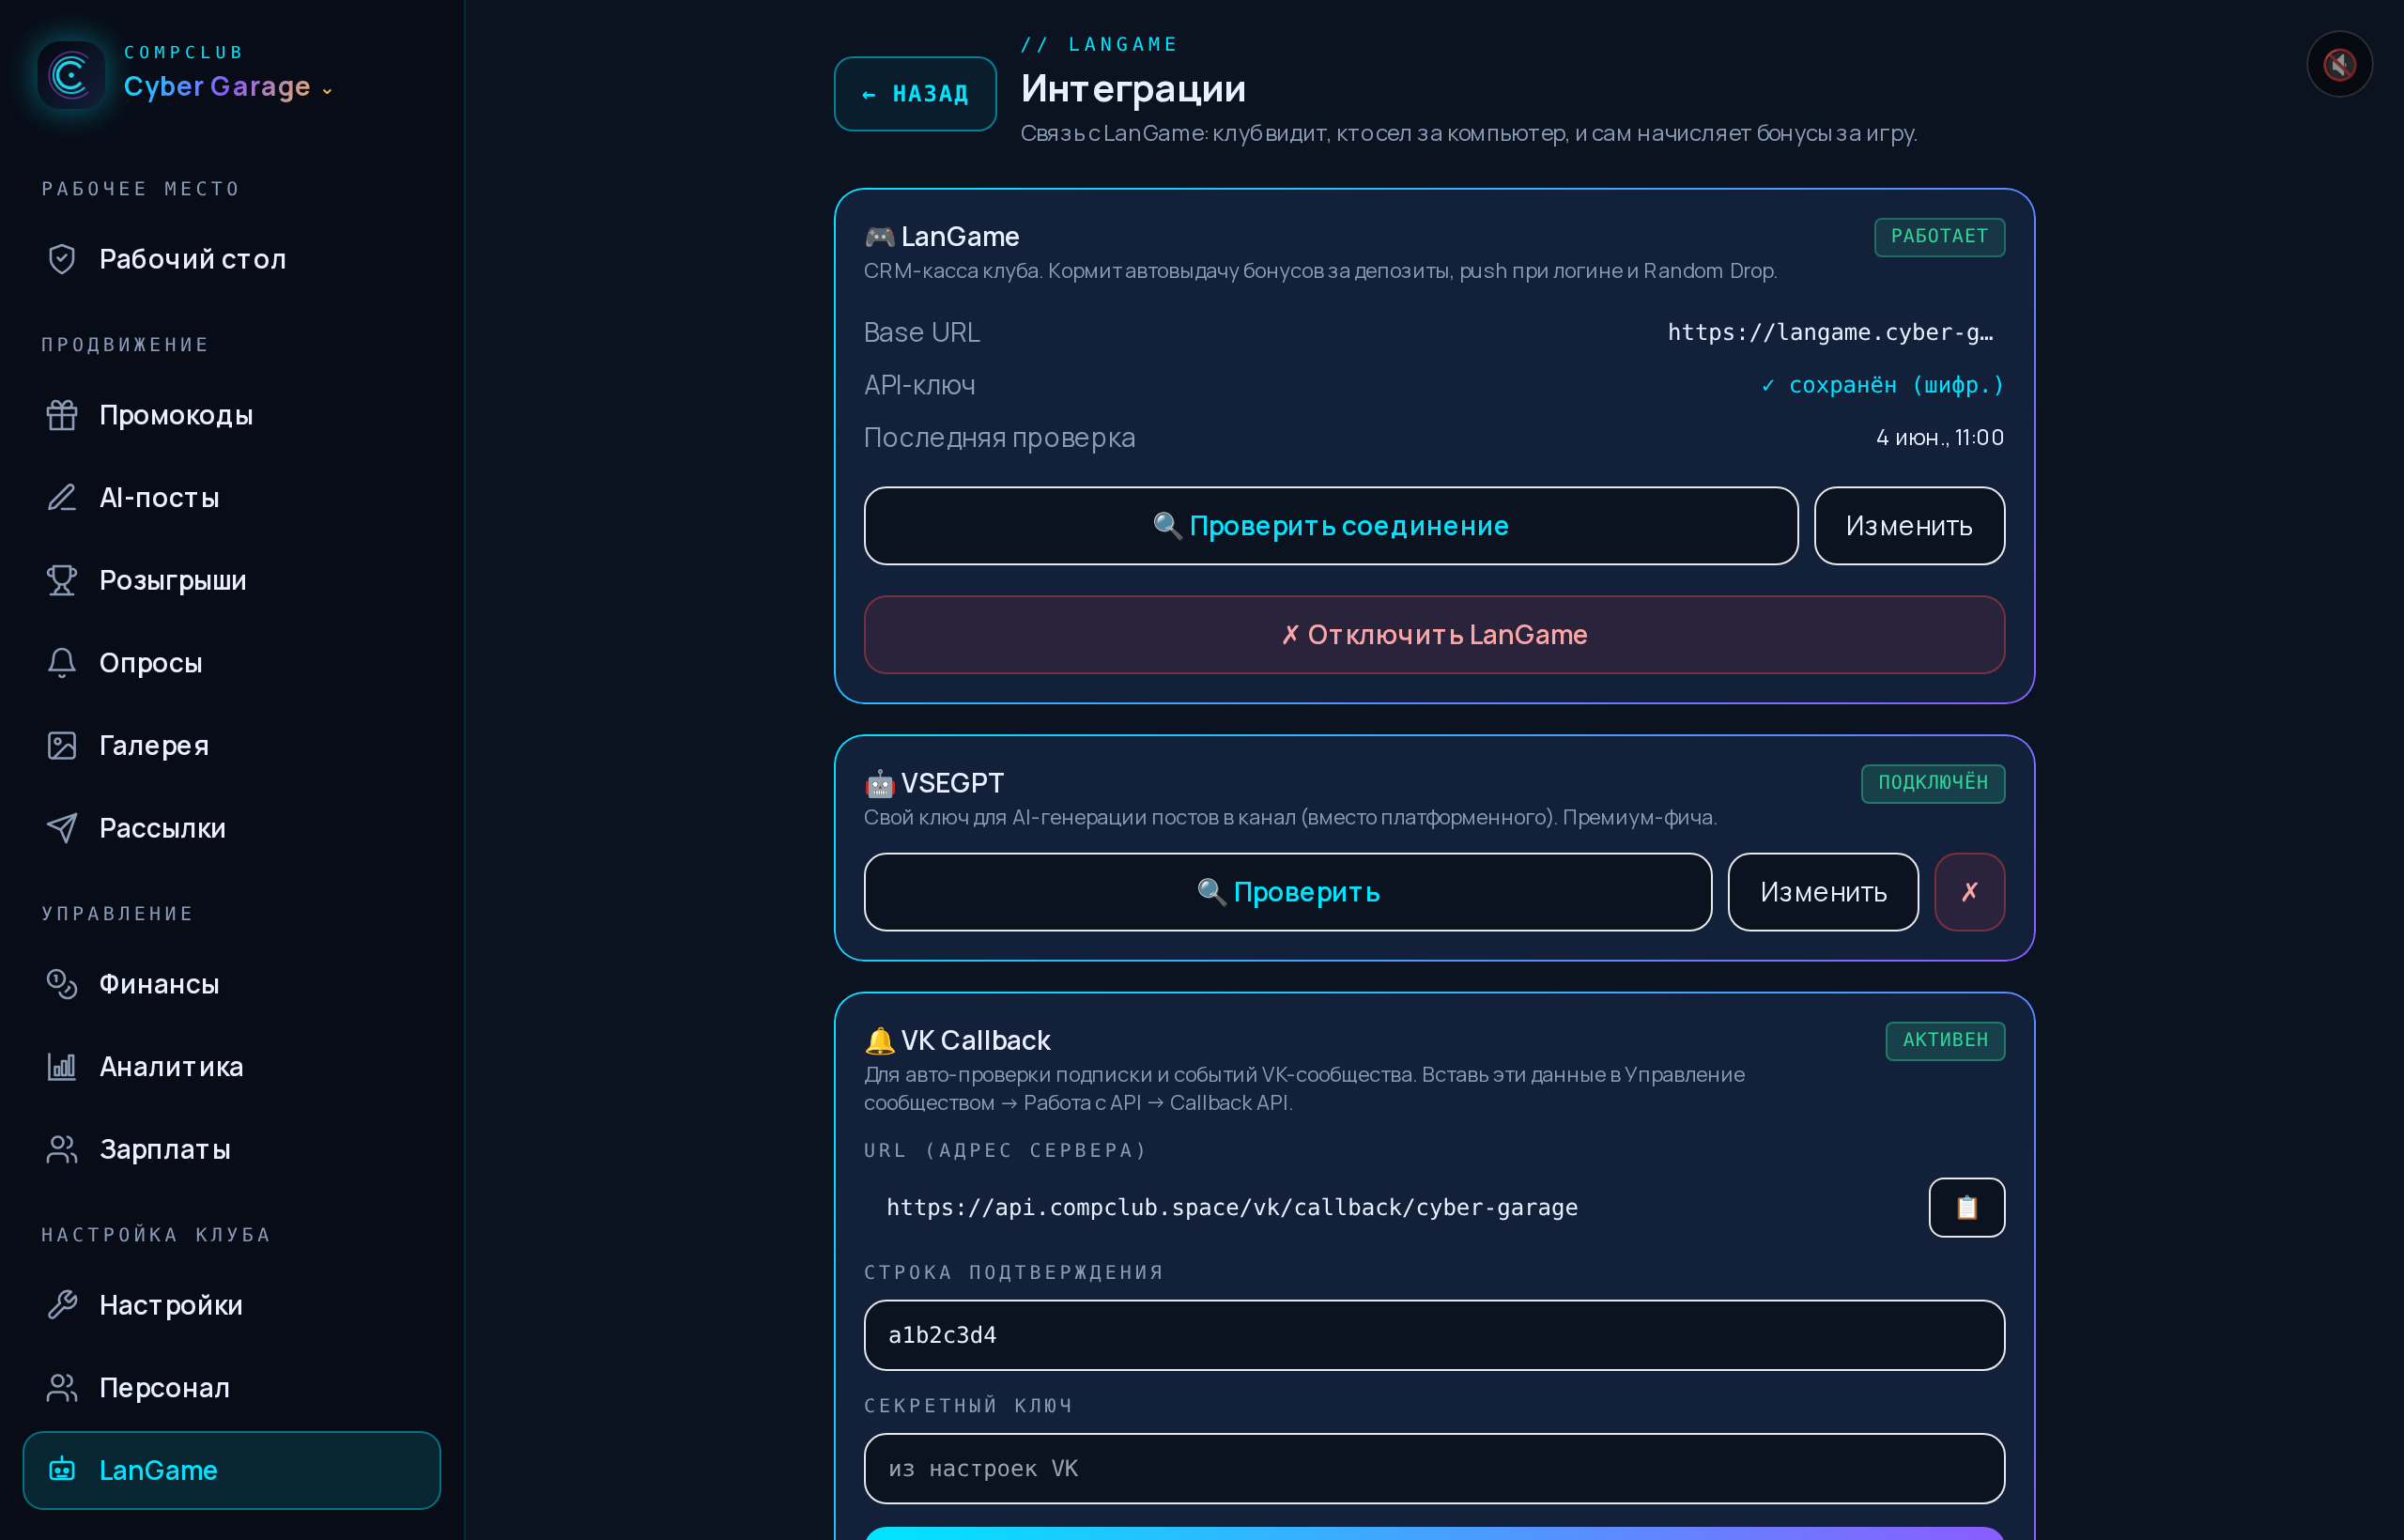Viewport: 2404px width, 1540px height.
Task: Focus the Секретный ключ input field
Action: pos(1434,1469)
